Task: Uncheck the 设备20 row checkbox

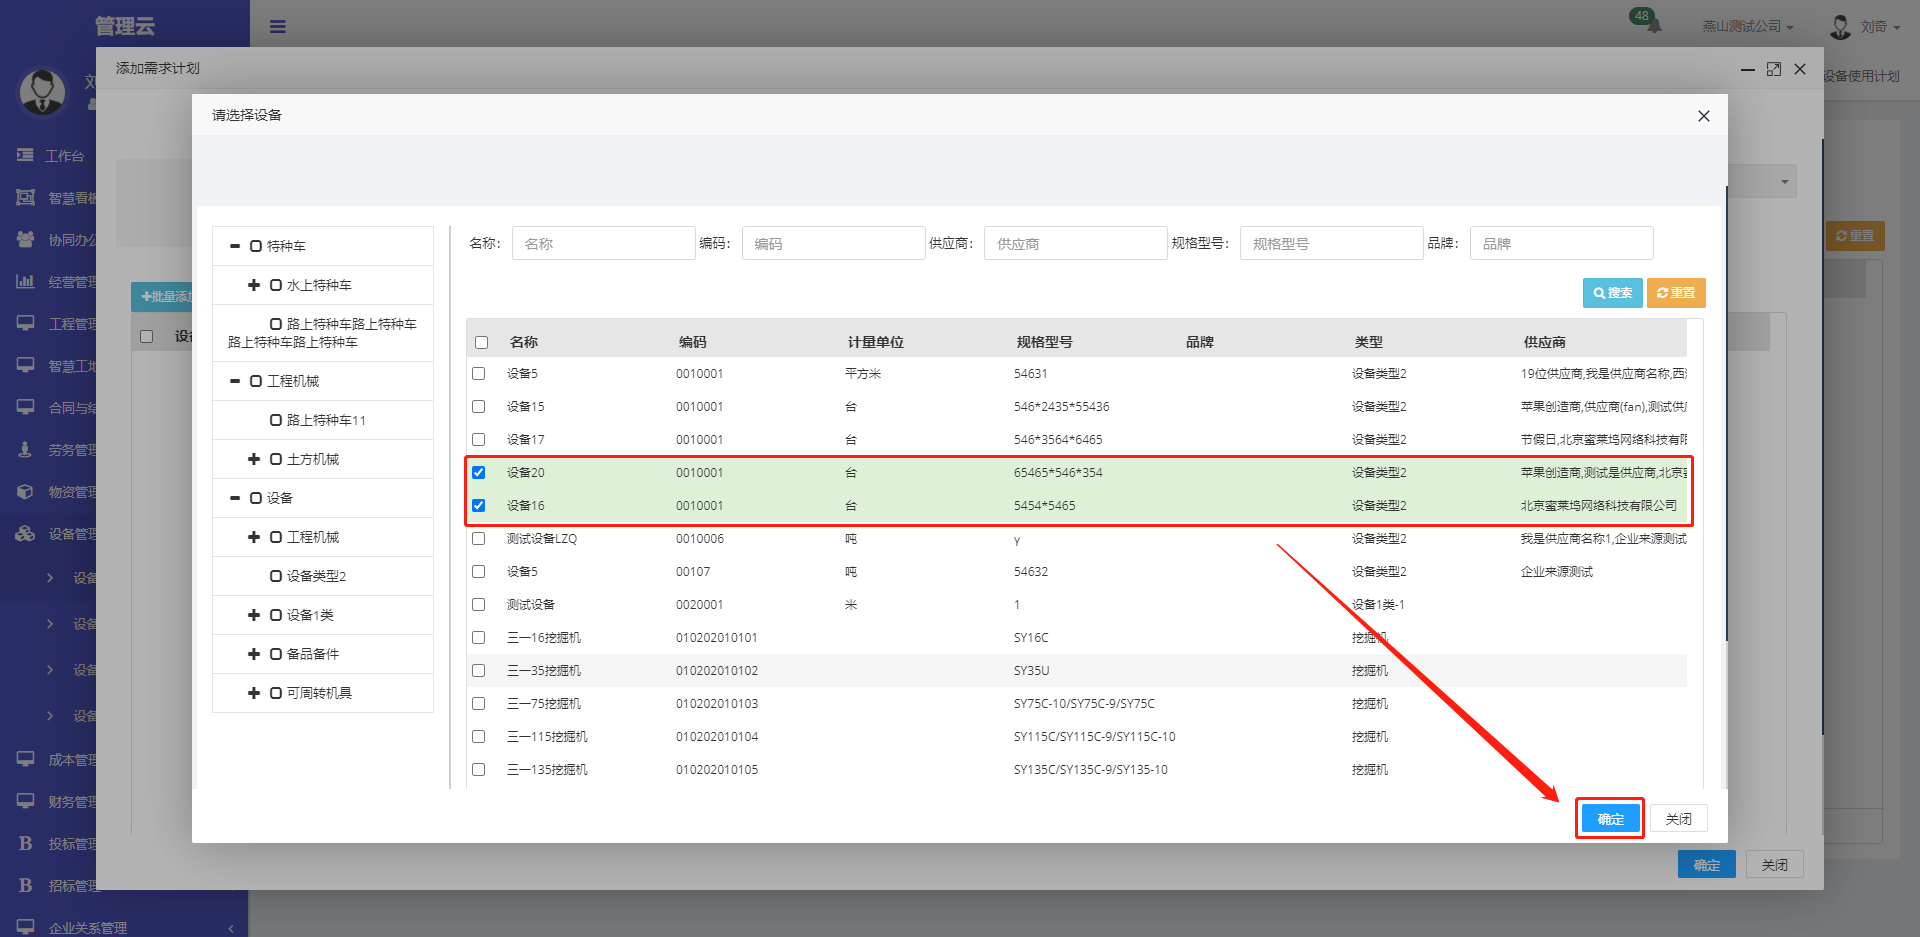Action: (x=479, y=473)
